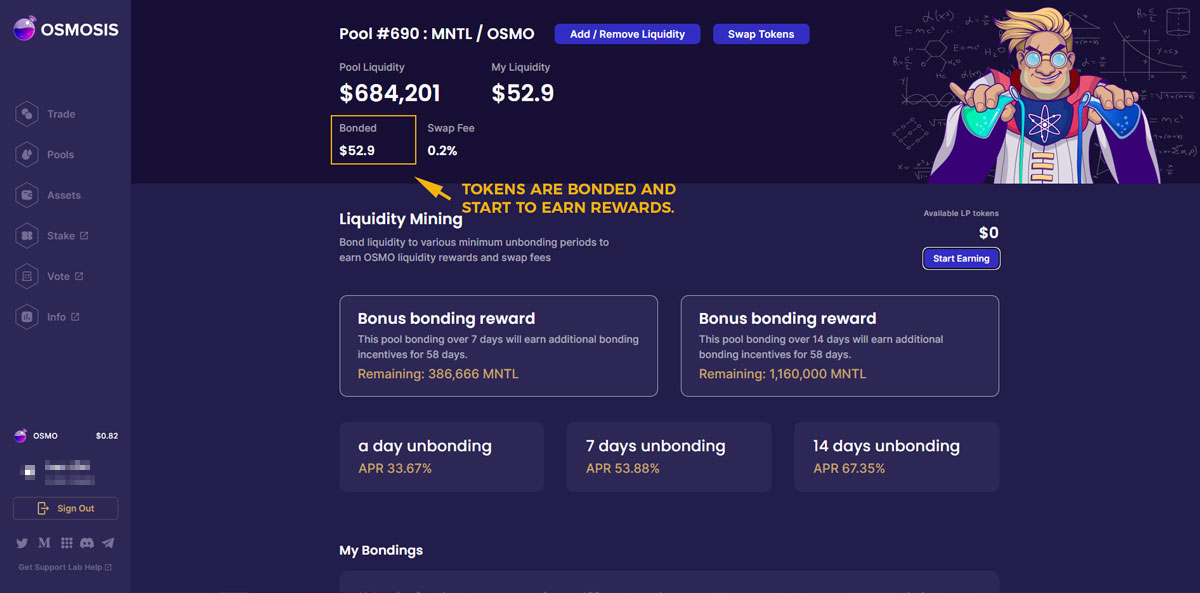
Task: Choose the 14 days unbonding card
Action: point(897,457)
